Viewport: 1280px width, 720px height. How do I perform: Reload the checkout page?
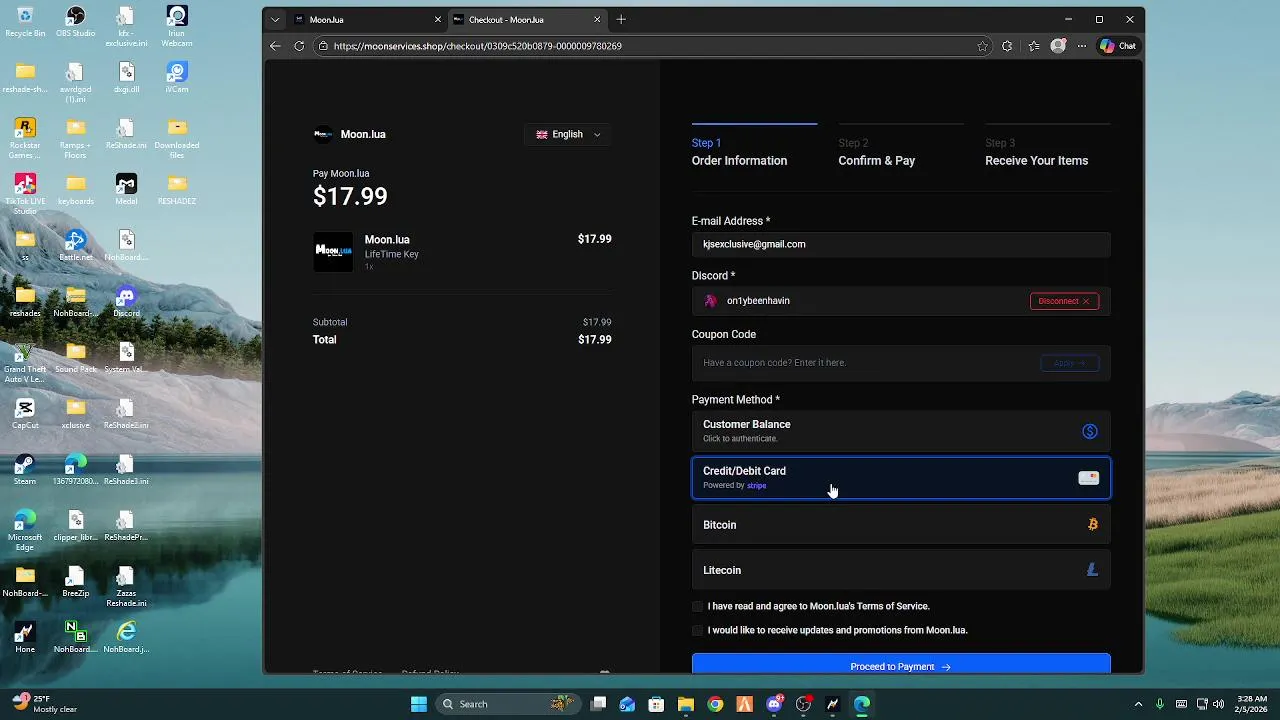pyautogui.click(x=299, y=46)
